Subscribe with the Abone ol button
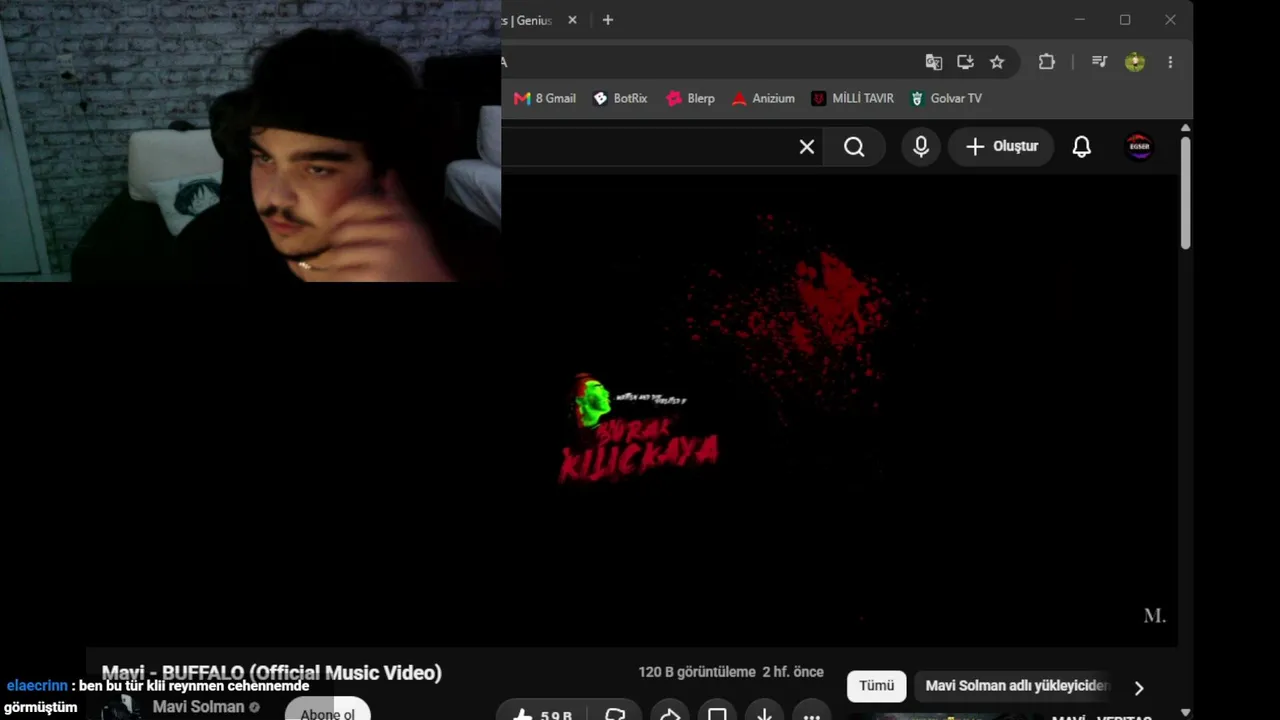Screen dimensions: 1280x720 coord(327,709)
